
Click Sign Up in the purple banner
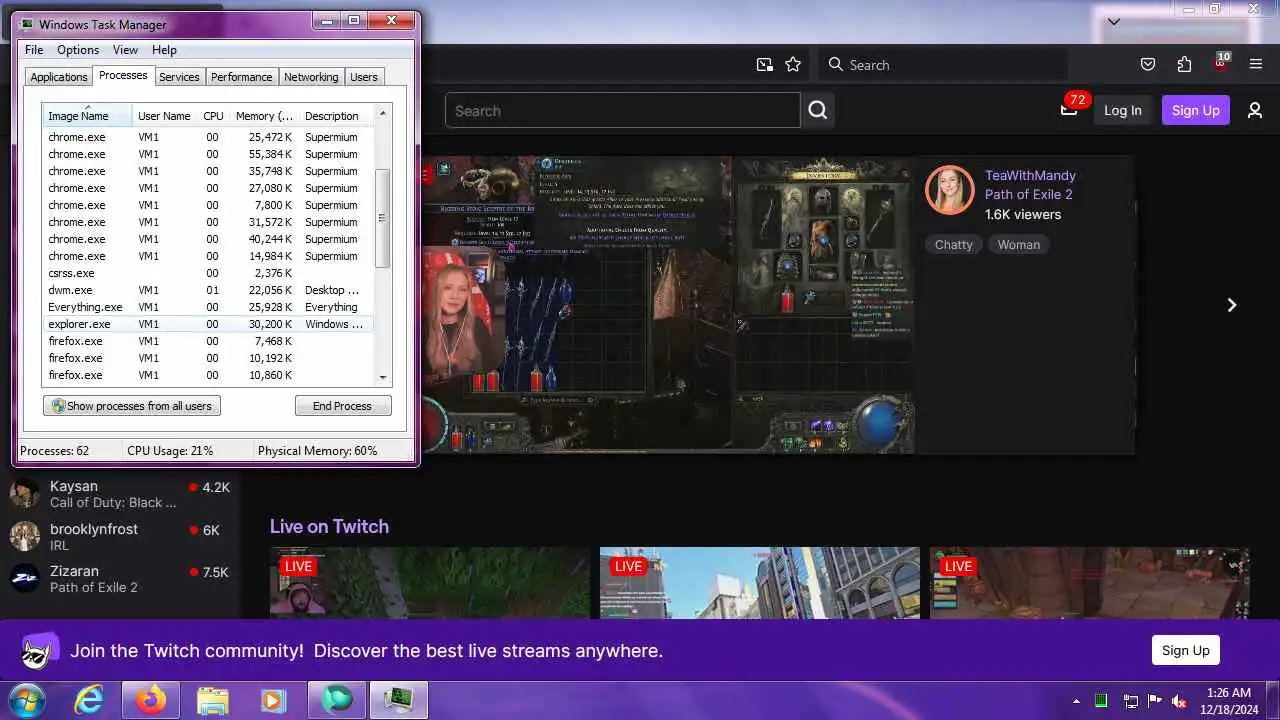[1185, 650]
